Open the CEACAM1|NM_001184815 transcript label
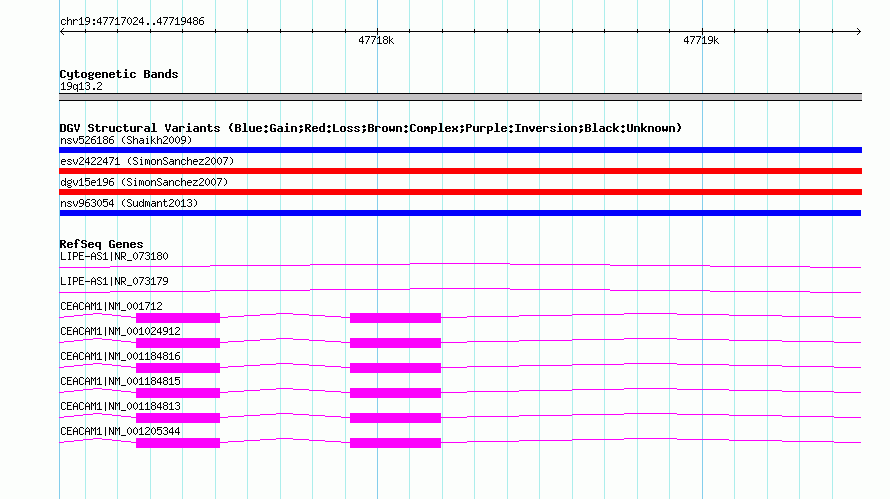 120,381
